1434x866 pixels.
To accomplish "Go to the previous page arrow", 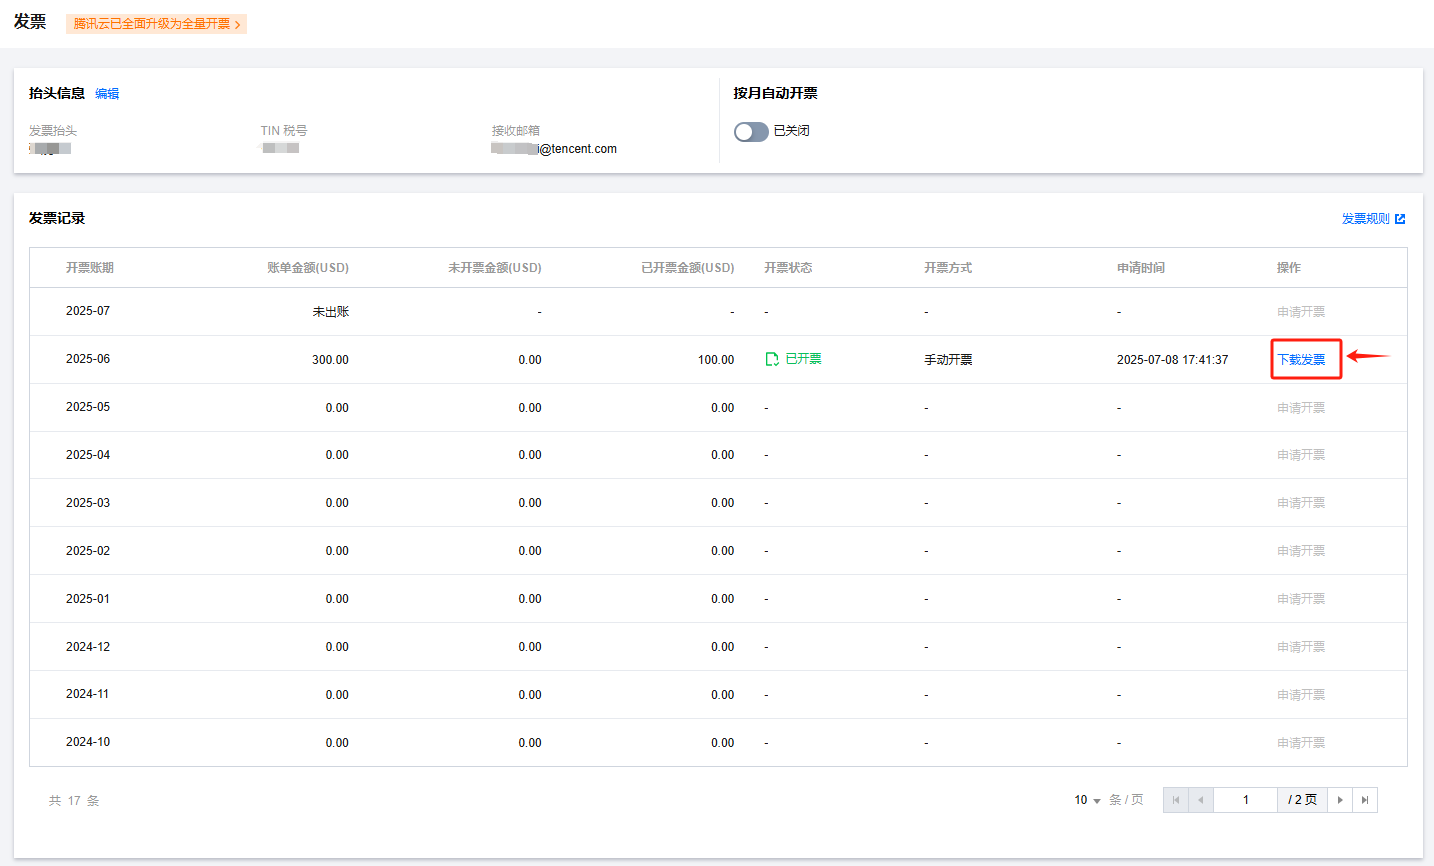I will (1200, 800).
